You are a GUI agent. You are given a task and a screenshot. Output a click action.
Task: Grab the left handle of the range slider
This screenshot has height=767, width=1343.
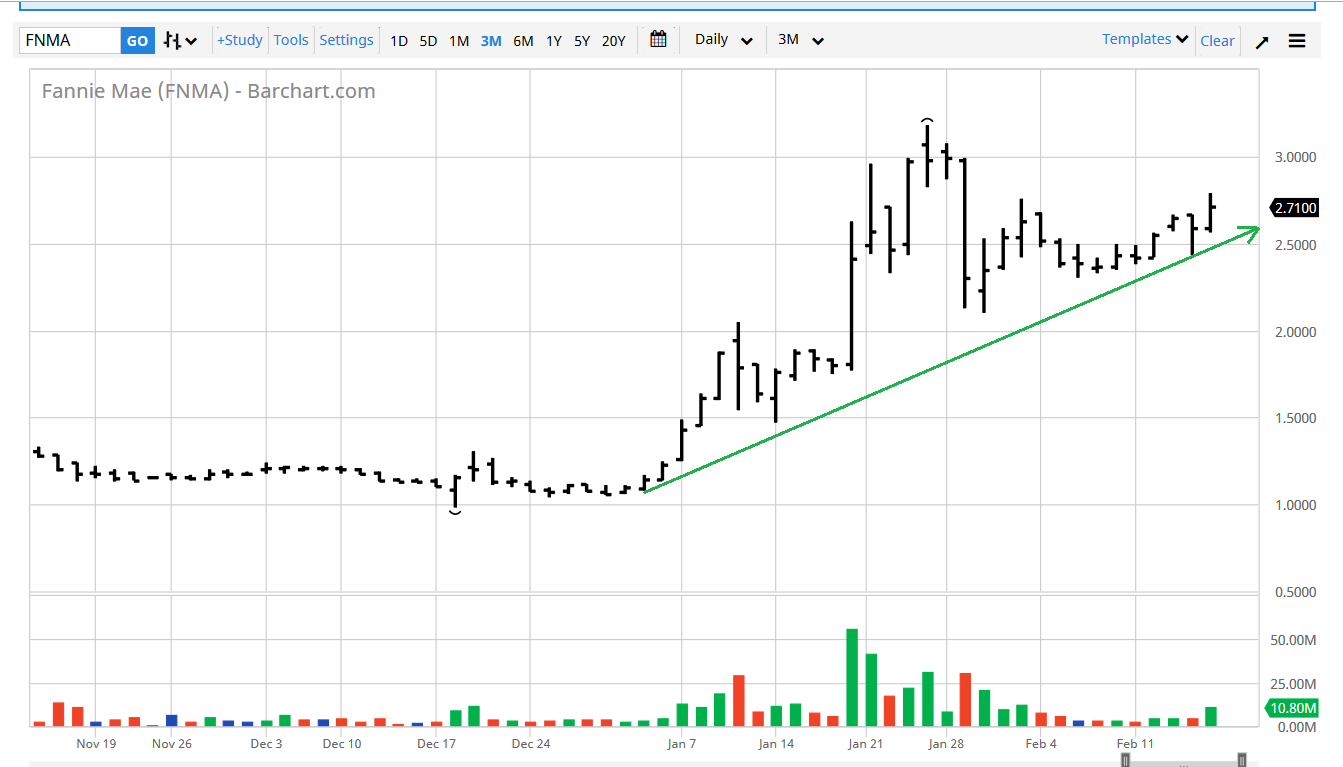[x=1125, y=761]
